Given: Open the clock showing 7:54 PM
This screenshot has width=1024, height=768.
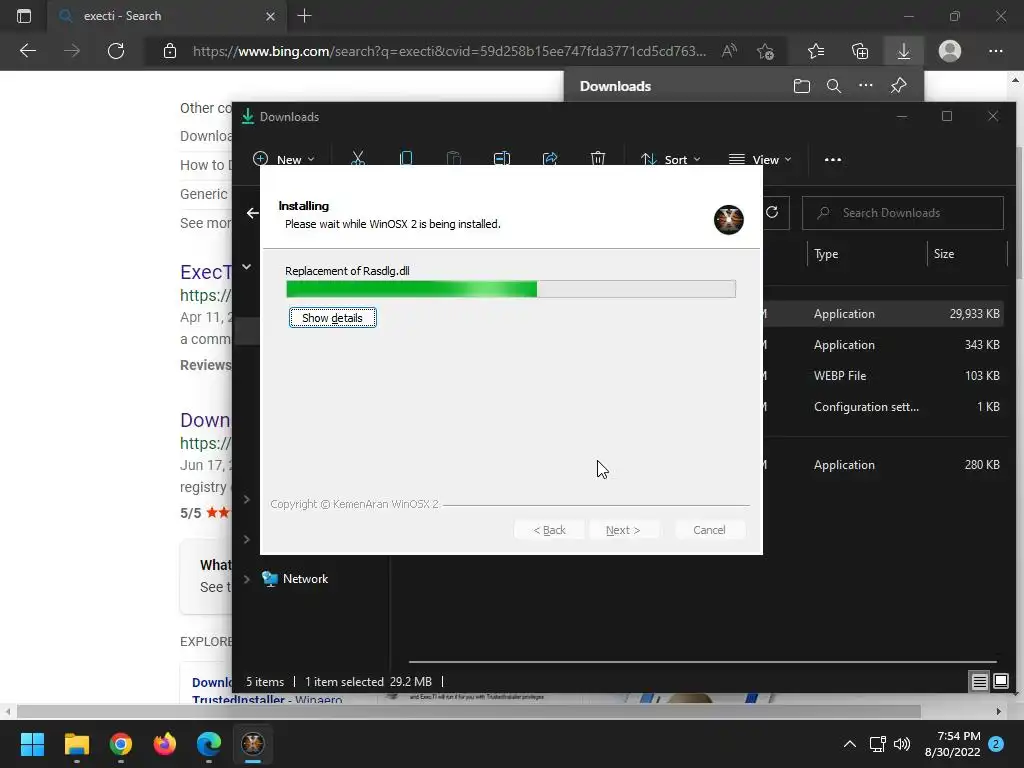Looking at the screenshot, I should coord(952,744).
